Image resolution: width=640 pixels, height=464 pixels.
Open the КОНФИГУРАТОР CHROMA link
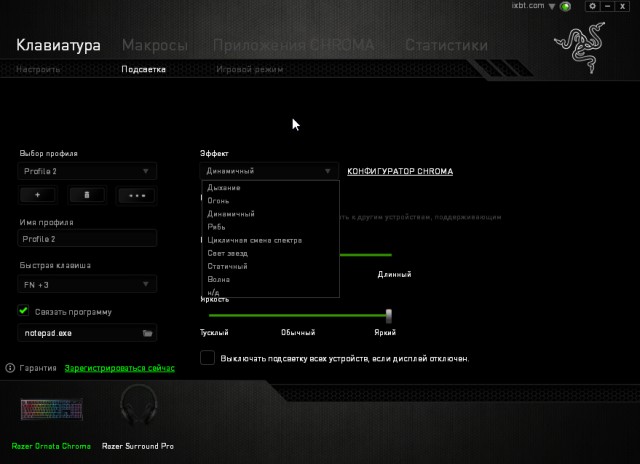(399, 171)
